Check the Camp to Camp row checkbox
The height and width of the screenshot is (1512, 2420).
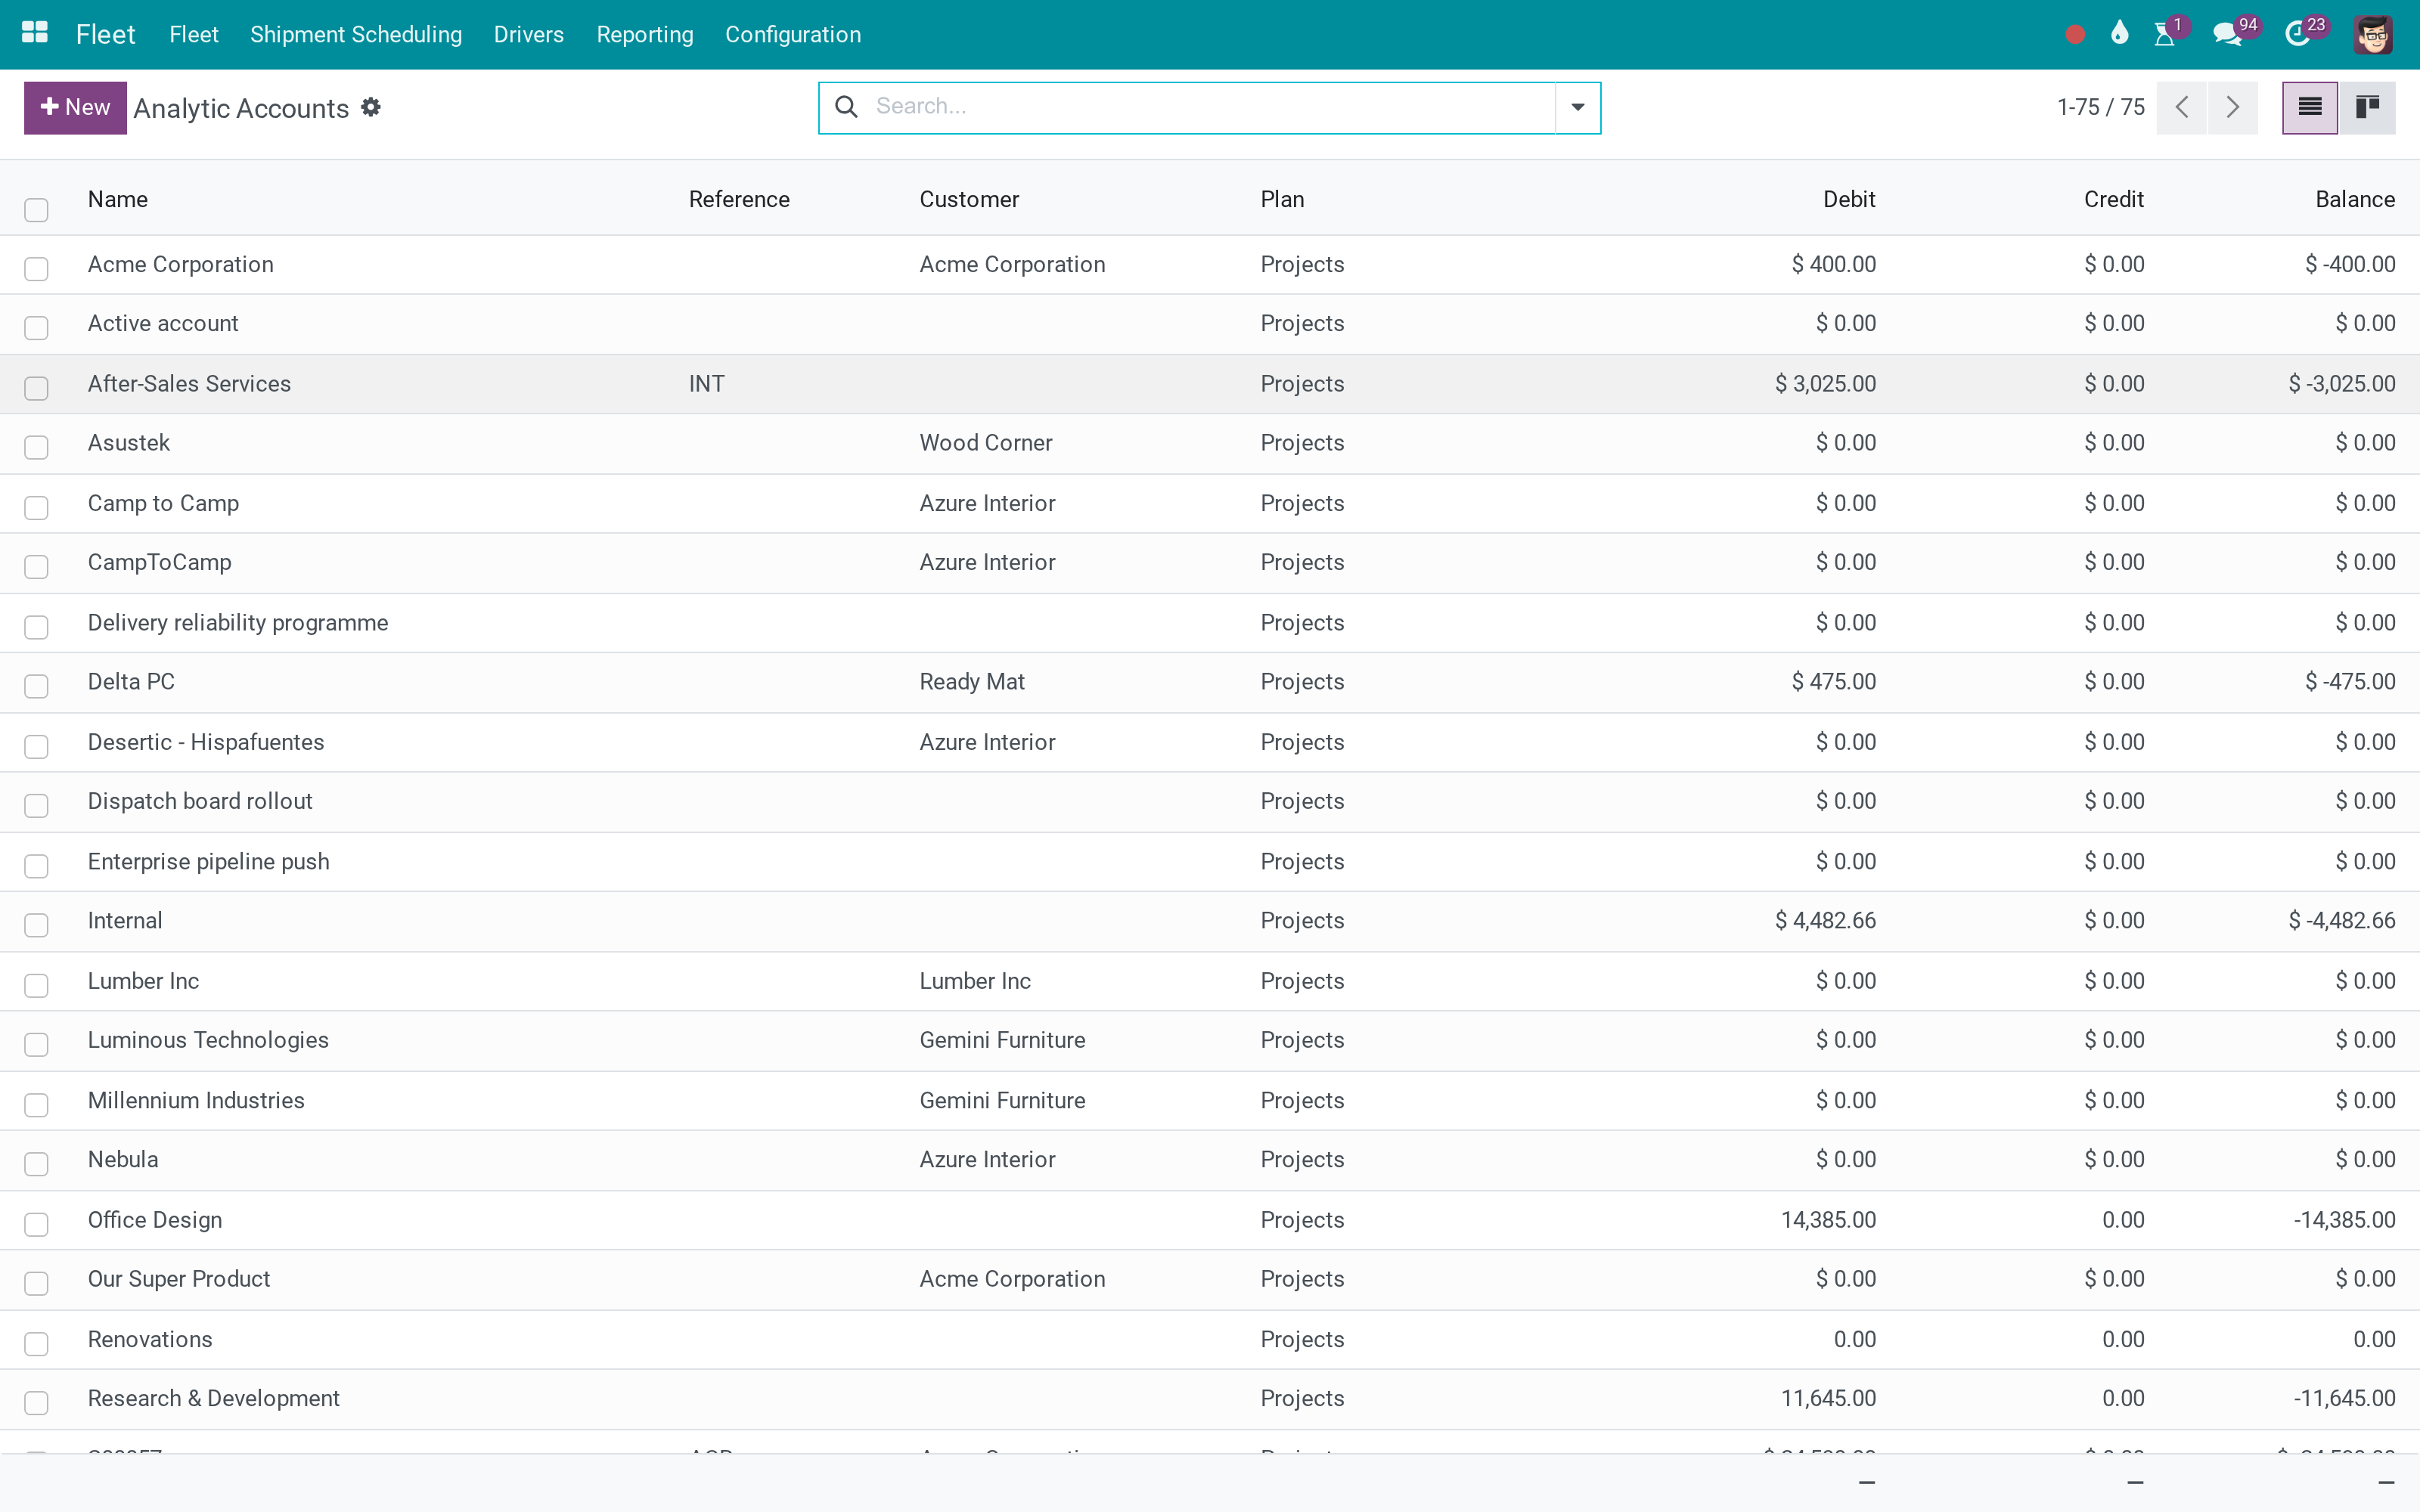[36, 507]
